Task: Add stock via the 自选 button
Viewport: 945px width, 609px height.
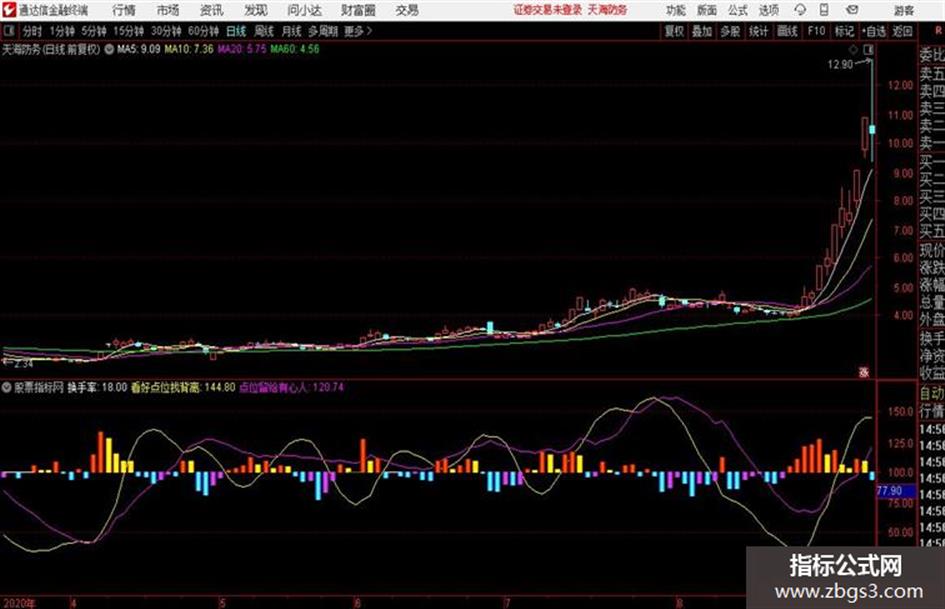Action: pos(874,31)
